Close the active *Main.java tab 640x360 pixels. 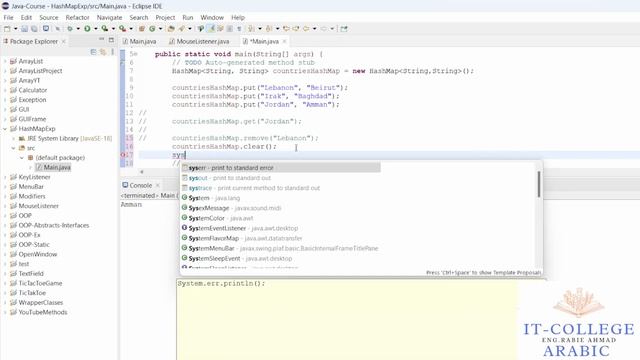(284, 41)
